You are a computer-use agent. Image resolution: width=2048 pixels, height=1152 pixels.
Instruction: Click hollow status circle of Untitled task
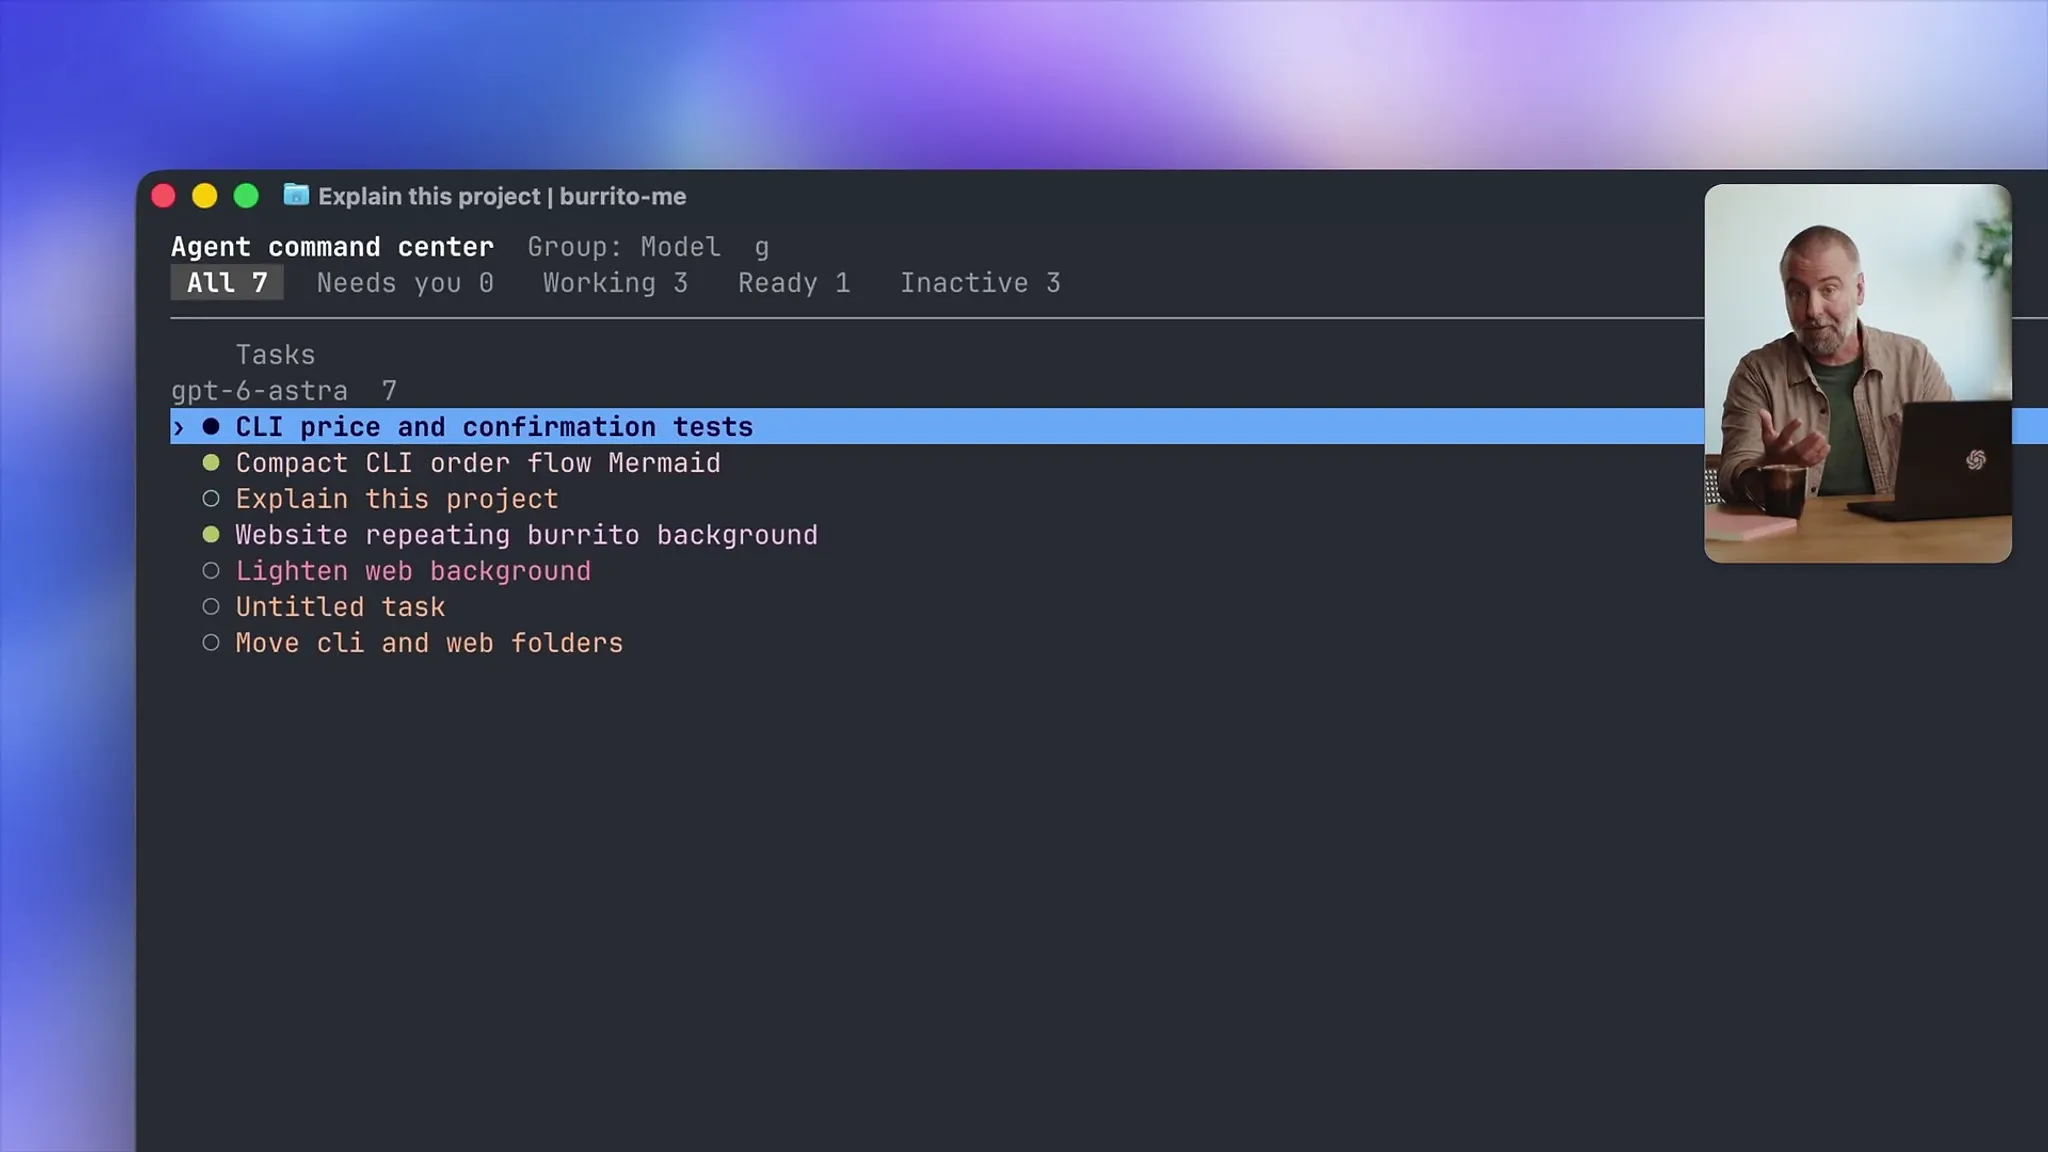click(x=211, y=607)
